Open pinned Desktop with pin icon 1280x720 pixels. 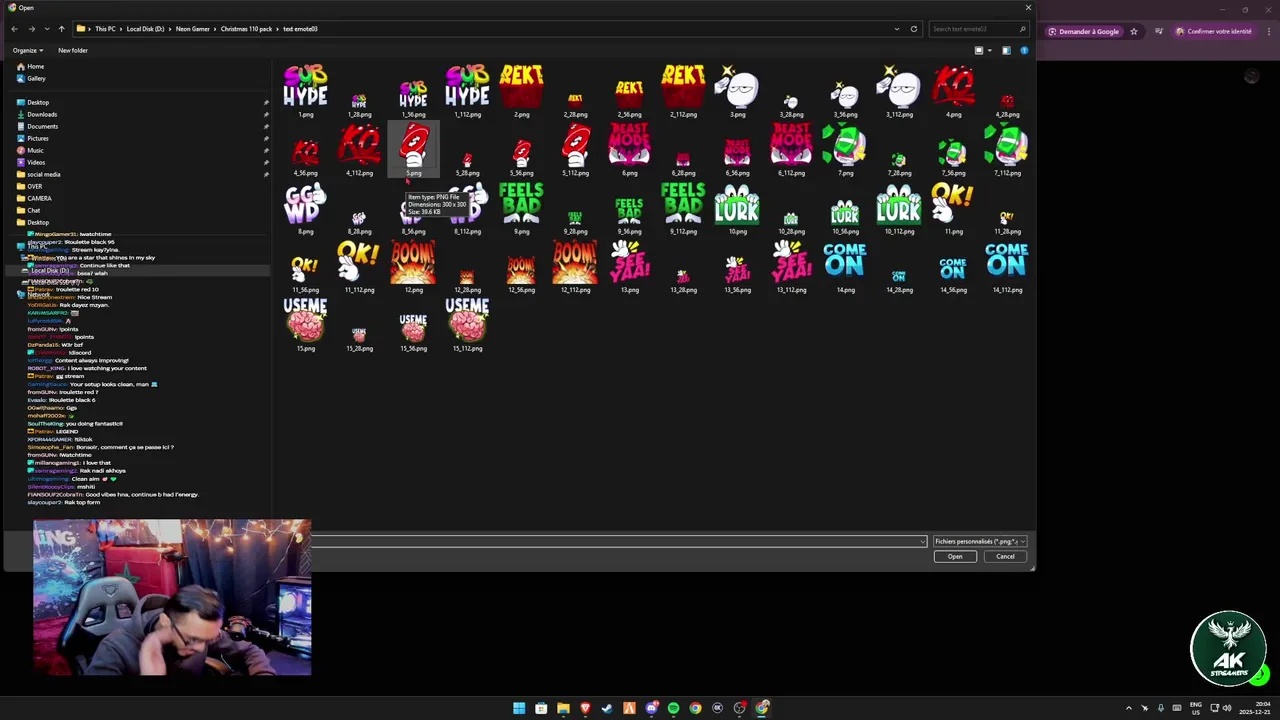coord(38,102)
